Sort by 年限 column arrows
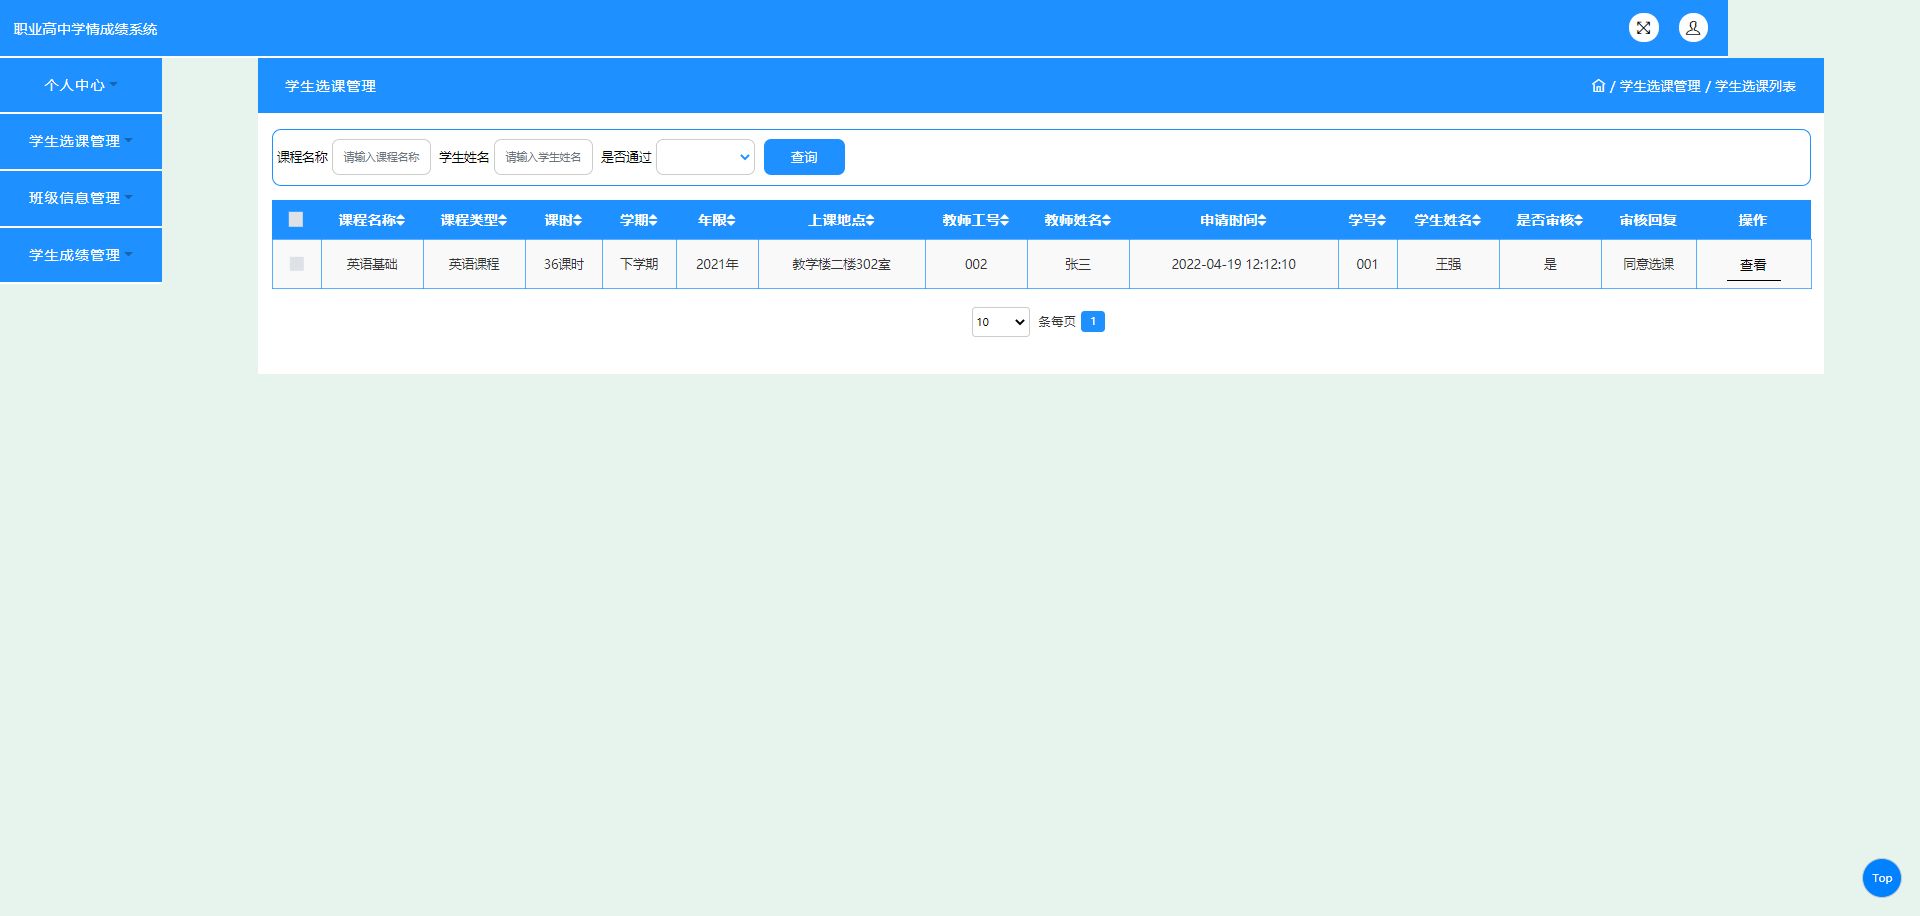 (x=731, y=220)
